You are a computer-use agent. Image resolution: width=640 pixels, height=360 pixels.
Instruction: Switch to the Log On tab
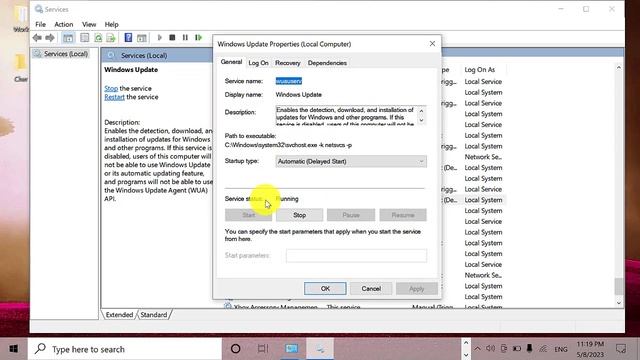coord(258,63)
